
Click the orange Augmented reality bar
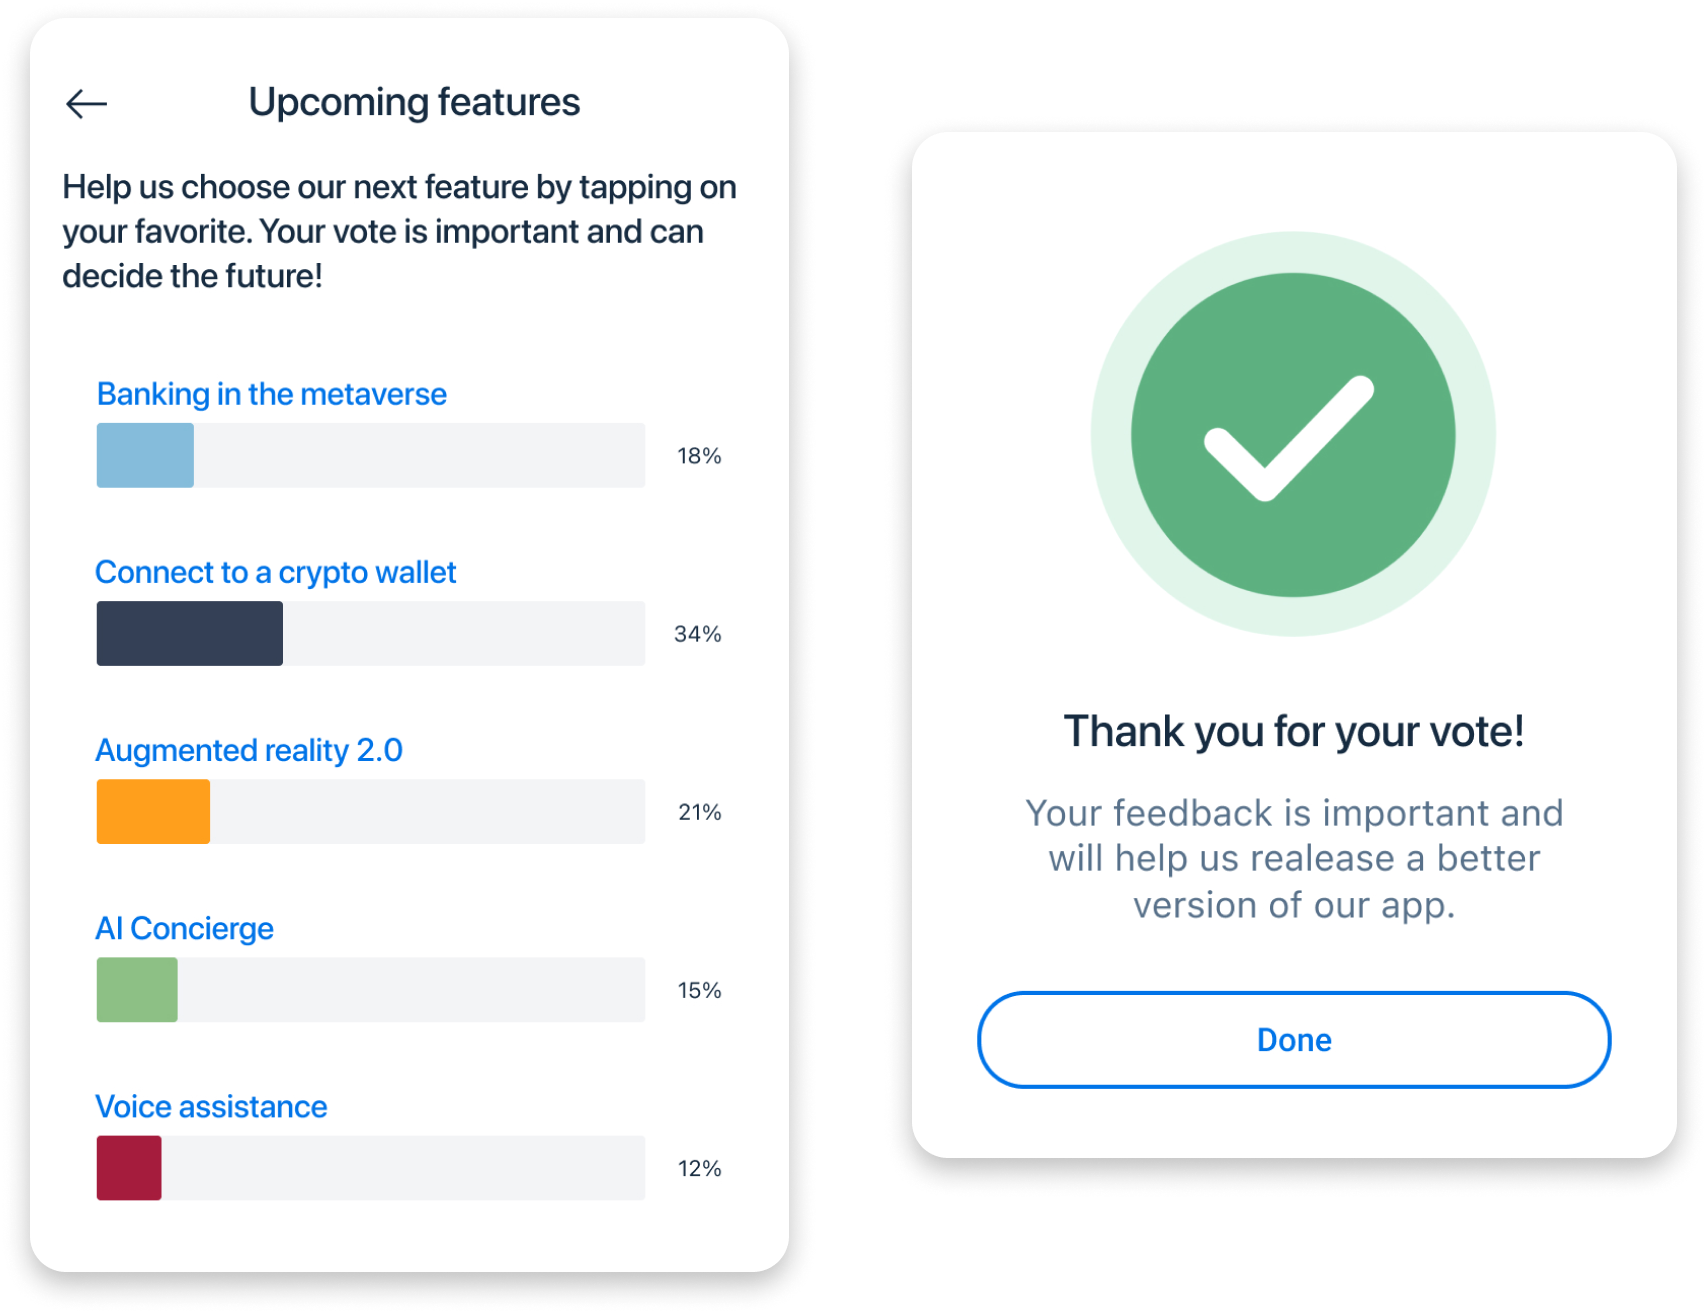[153, 811]
